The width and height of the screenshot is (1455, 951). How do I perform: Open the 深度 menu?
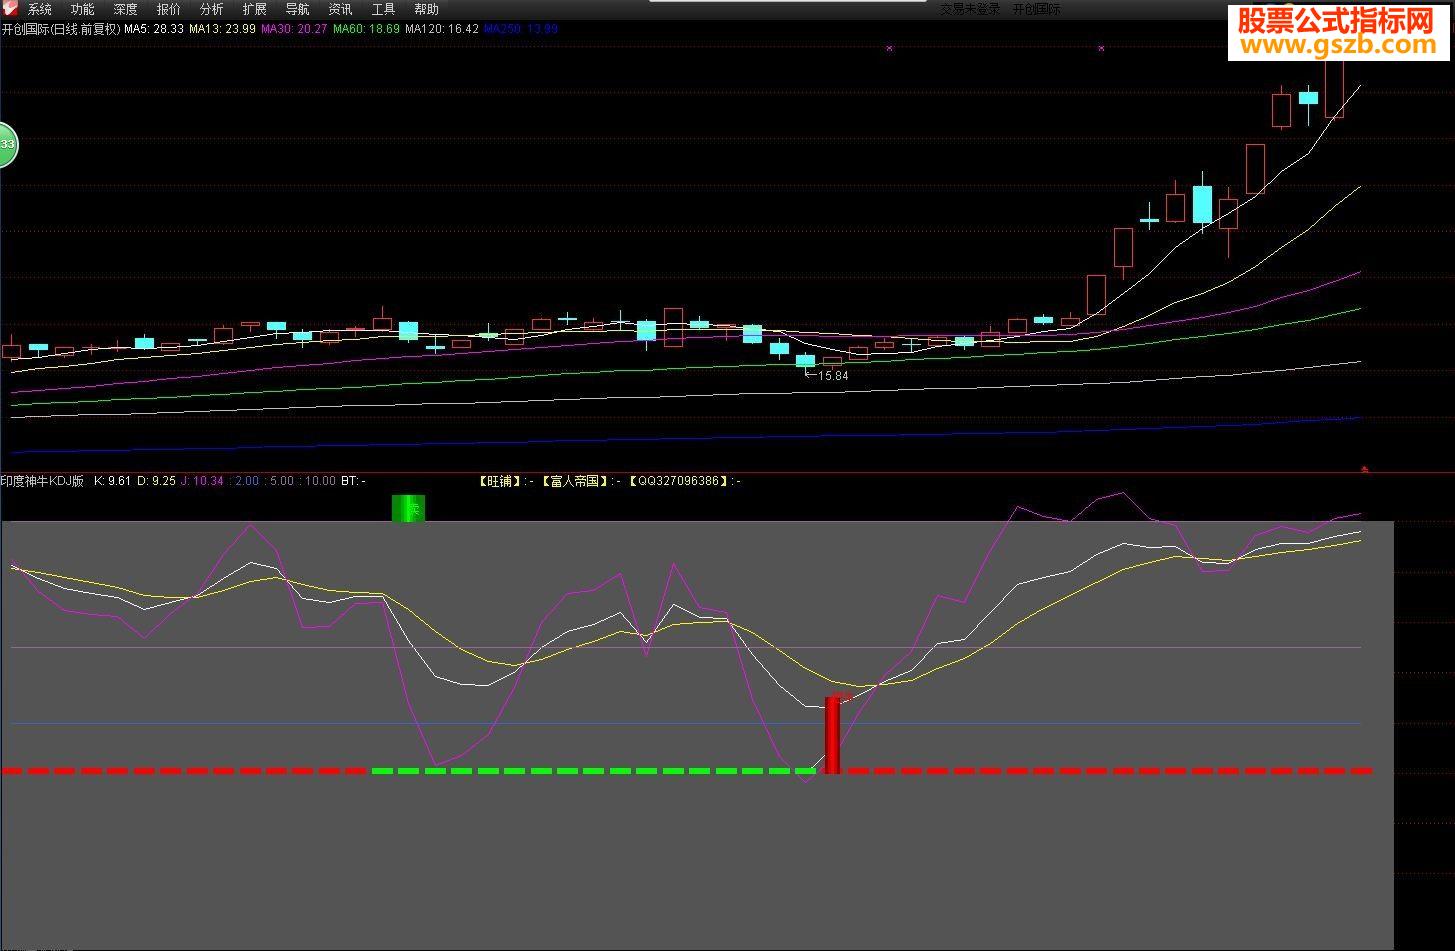click(126, 9)
